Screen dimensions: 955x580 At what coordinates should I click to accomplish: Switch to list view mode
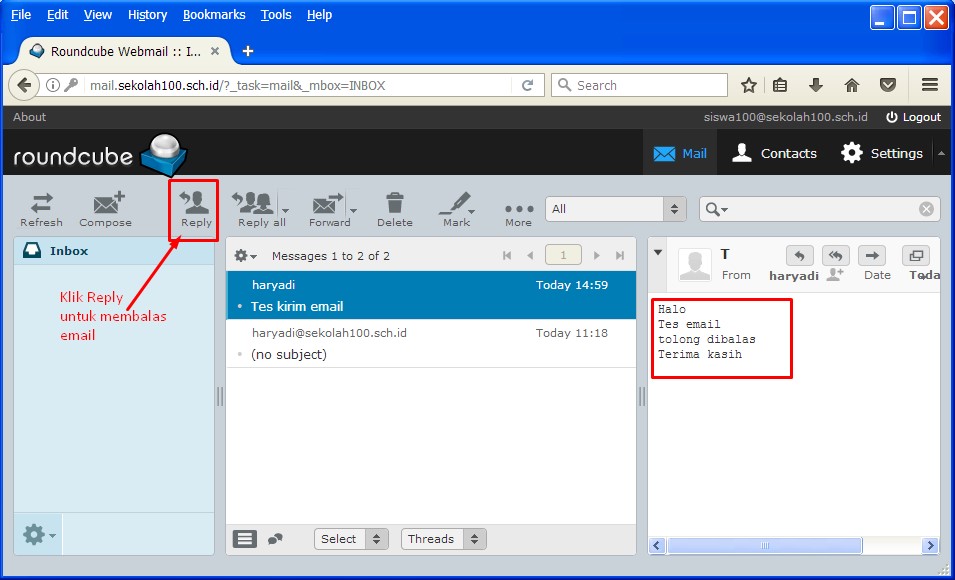245,539
